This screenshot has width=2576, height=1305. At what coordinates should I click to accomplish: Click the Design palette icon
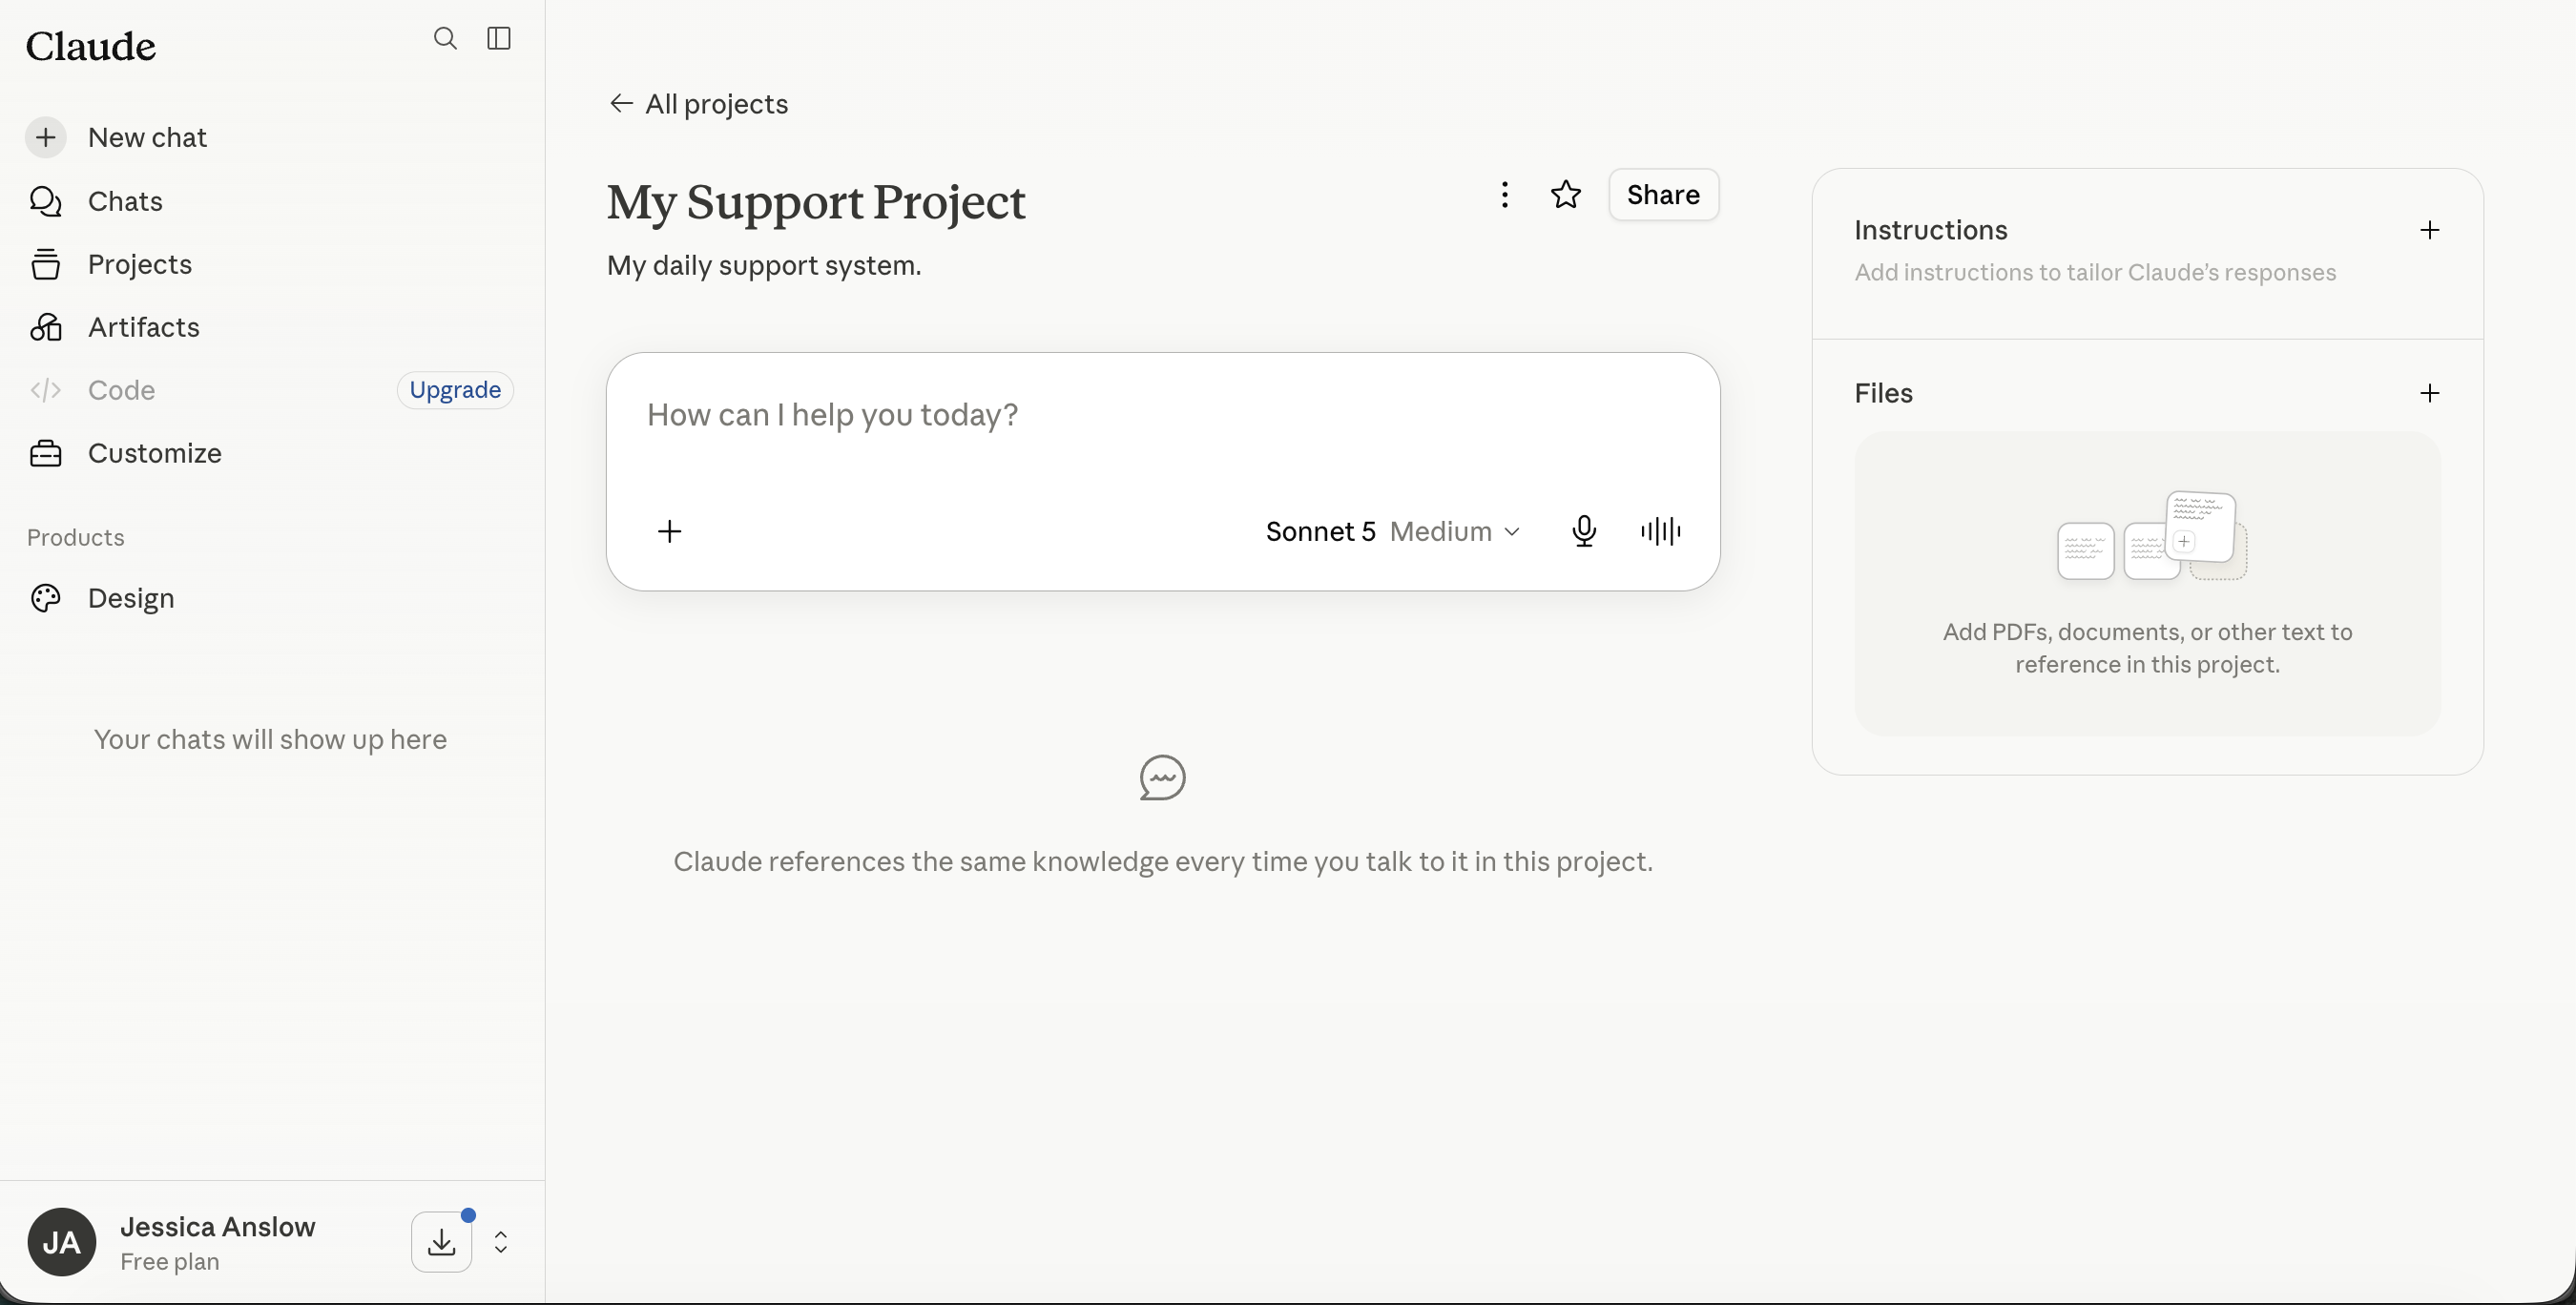(x=46, y=598)
